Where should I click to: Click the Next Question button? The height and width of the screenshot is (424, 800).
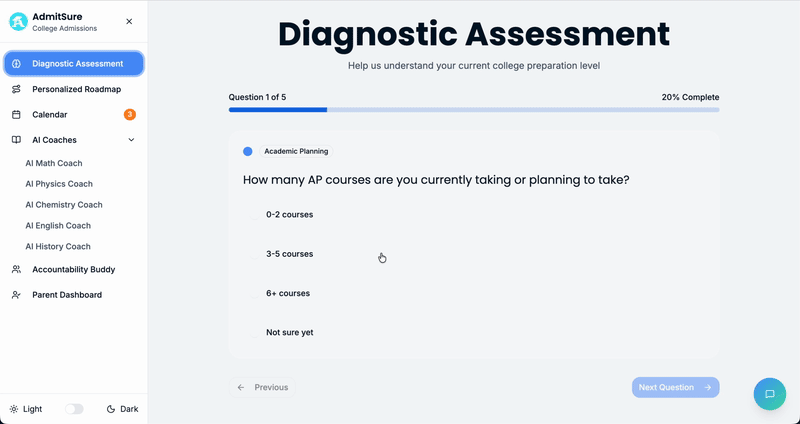click(676, 387)
